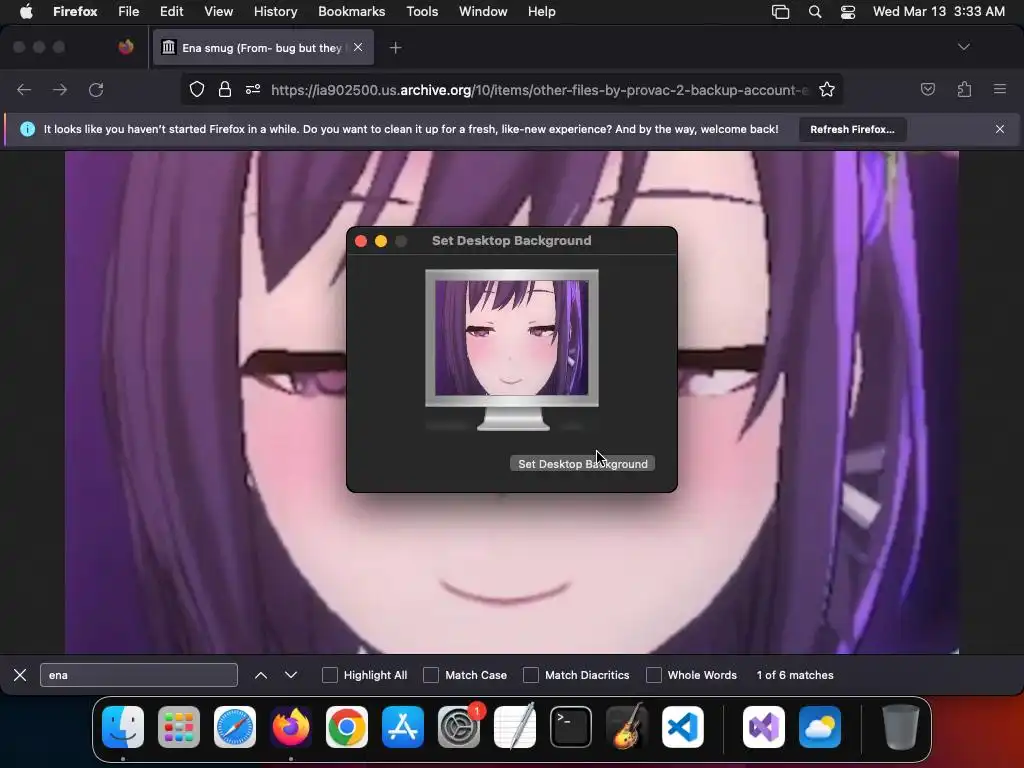Screen dimensions: 1024x768
Task: Open Spotlight search in menu bar
Action: [x=815, y=12]
